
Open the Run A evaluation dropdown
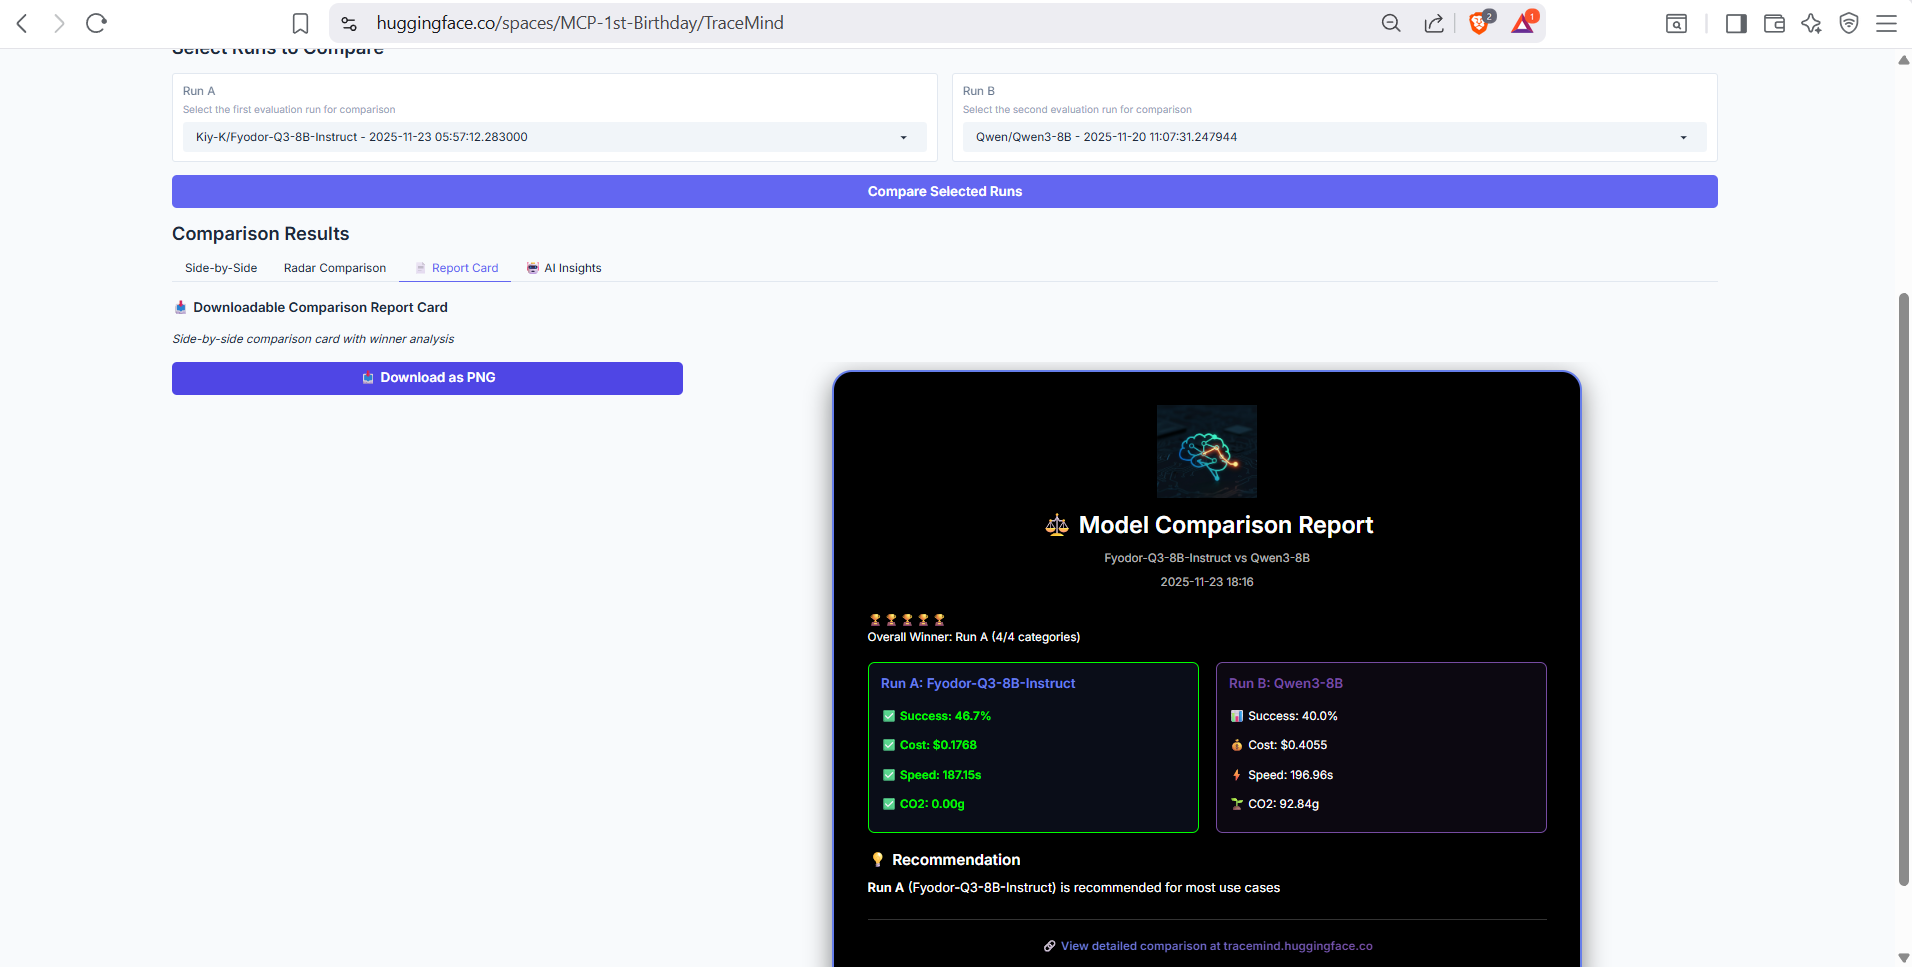(554, 137)
